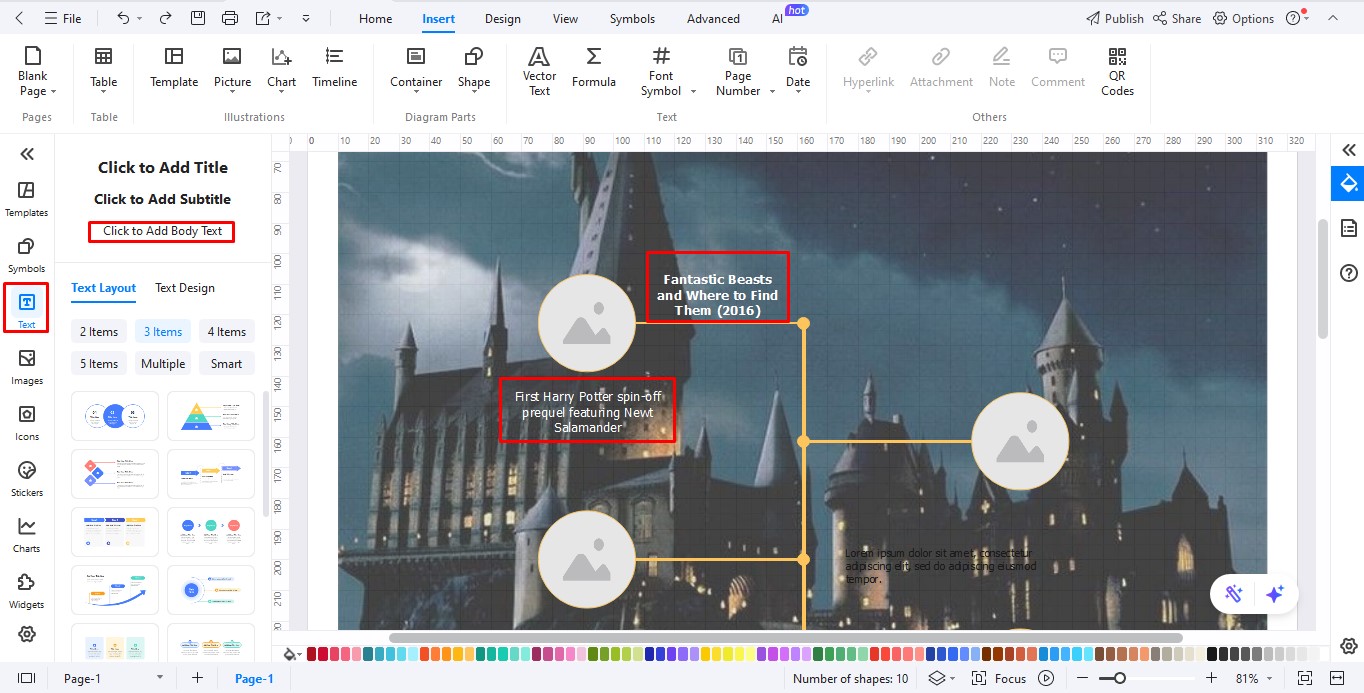This screenshot has height=693, width=1364.
Task: Switch to the Design ribbon tab
Action: pos(502,18)
